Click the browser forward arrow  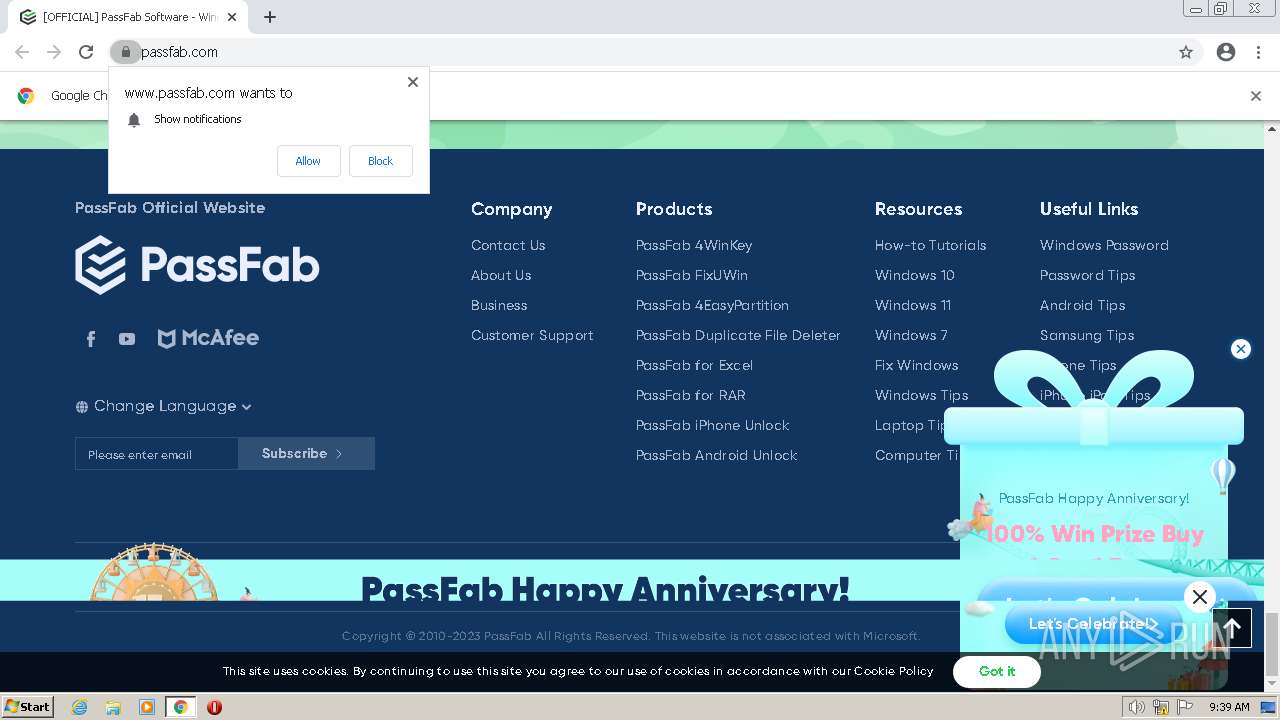click(x=54, y=52)
